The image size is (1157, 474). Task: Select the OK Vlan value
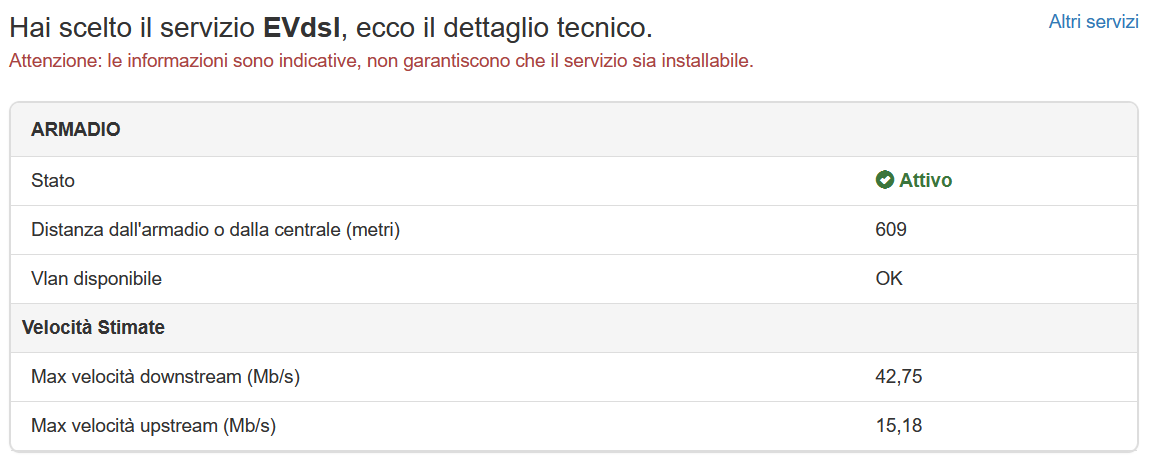[889, 279]
